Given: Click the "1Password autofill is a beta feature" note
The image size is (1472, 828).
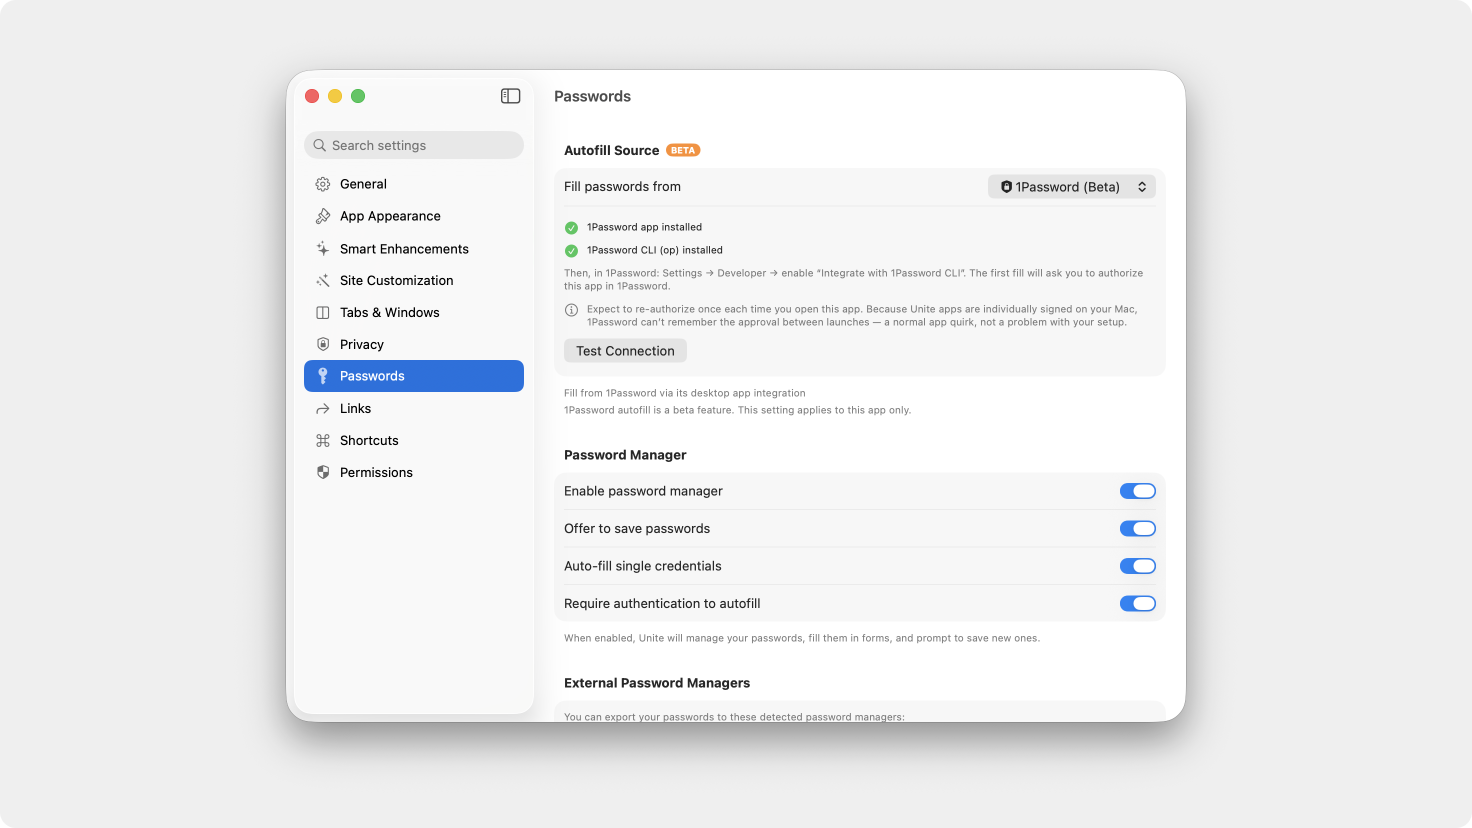Looking at the screenshot, I should (x=738, y=410).
